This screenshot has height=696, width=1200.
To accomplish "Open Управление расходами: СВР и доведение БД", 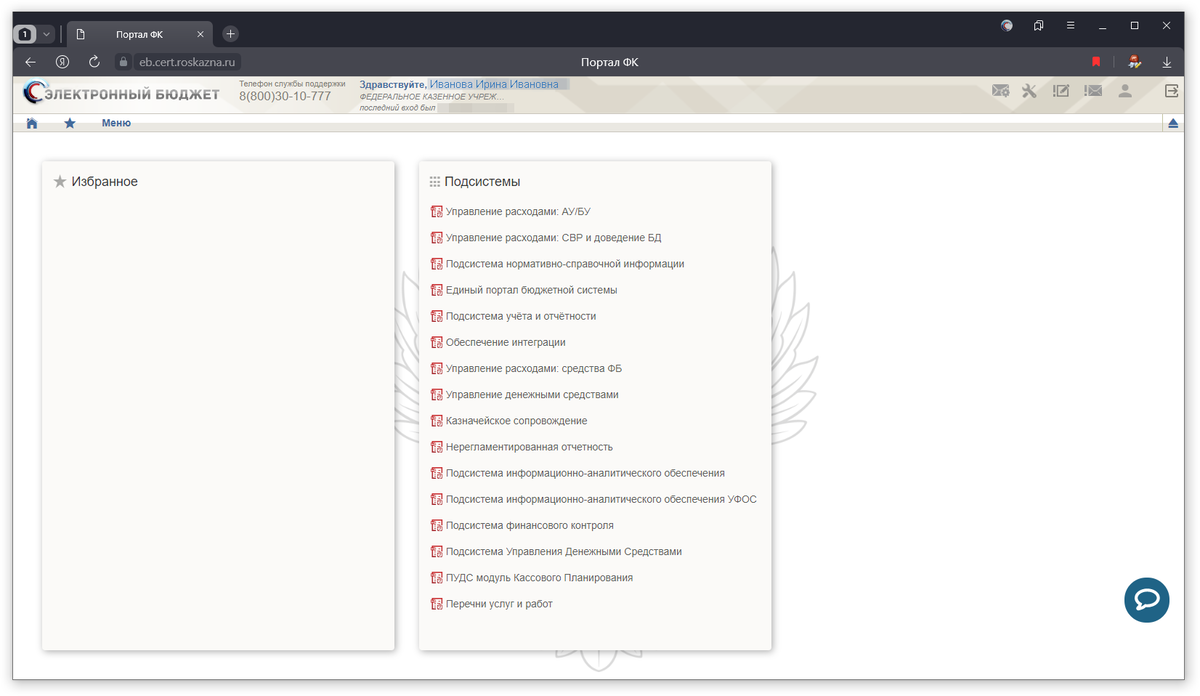I will 553,238.
